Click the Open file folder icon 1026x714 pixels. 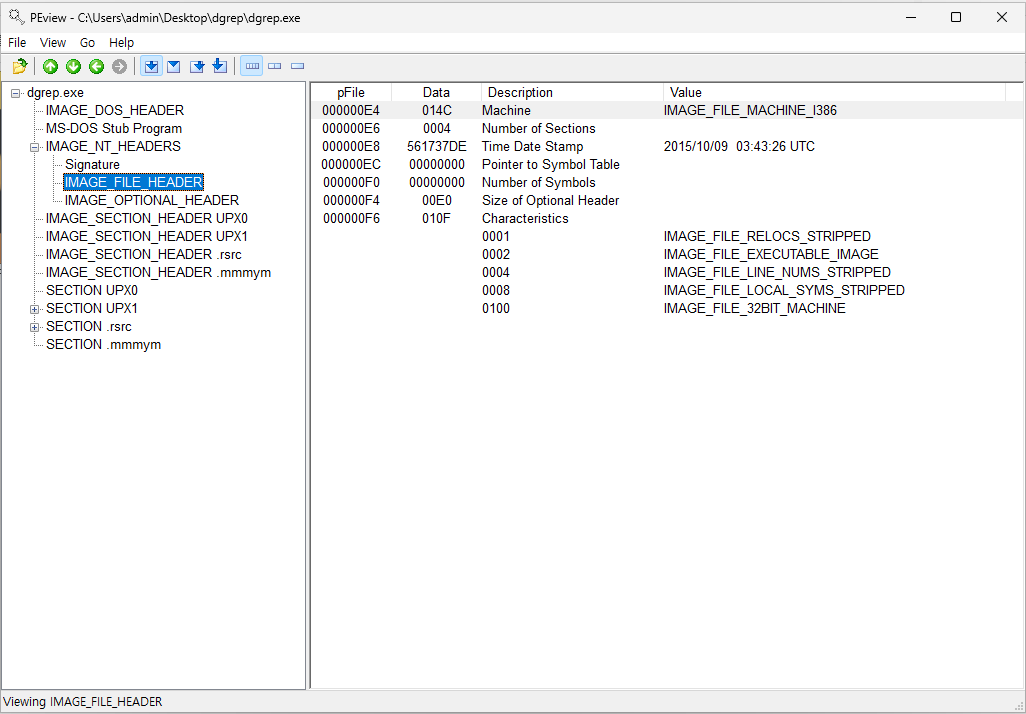tap(20, 66)
